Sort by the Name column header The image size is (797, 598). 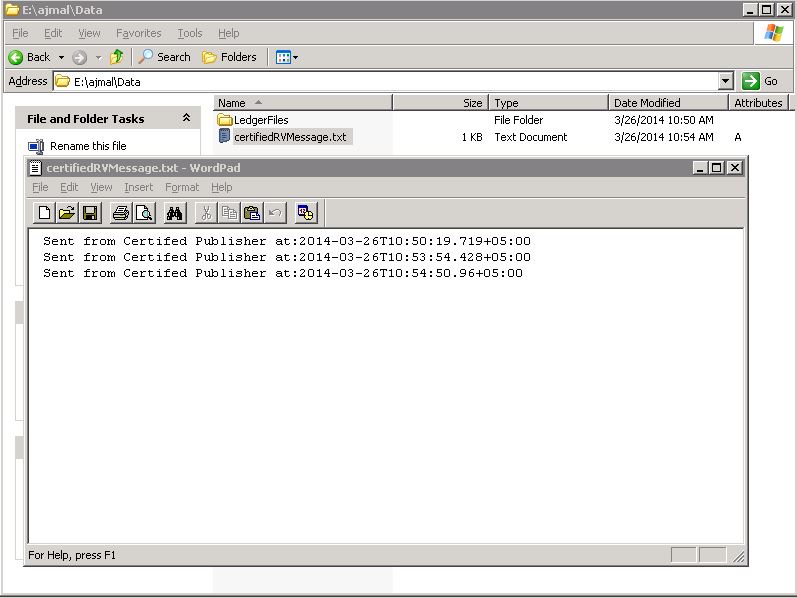coord(303,103)
